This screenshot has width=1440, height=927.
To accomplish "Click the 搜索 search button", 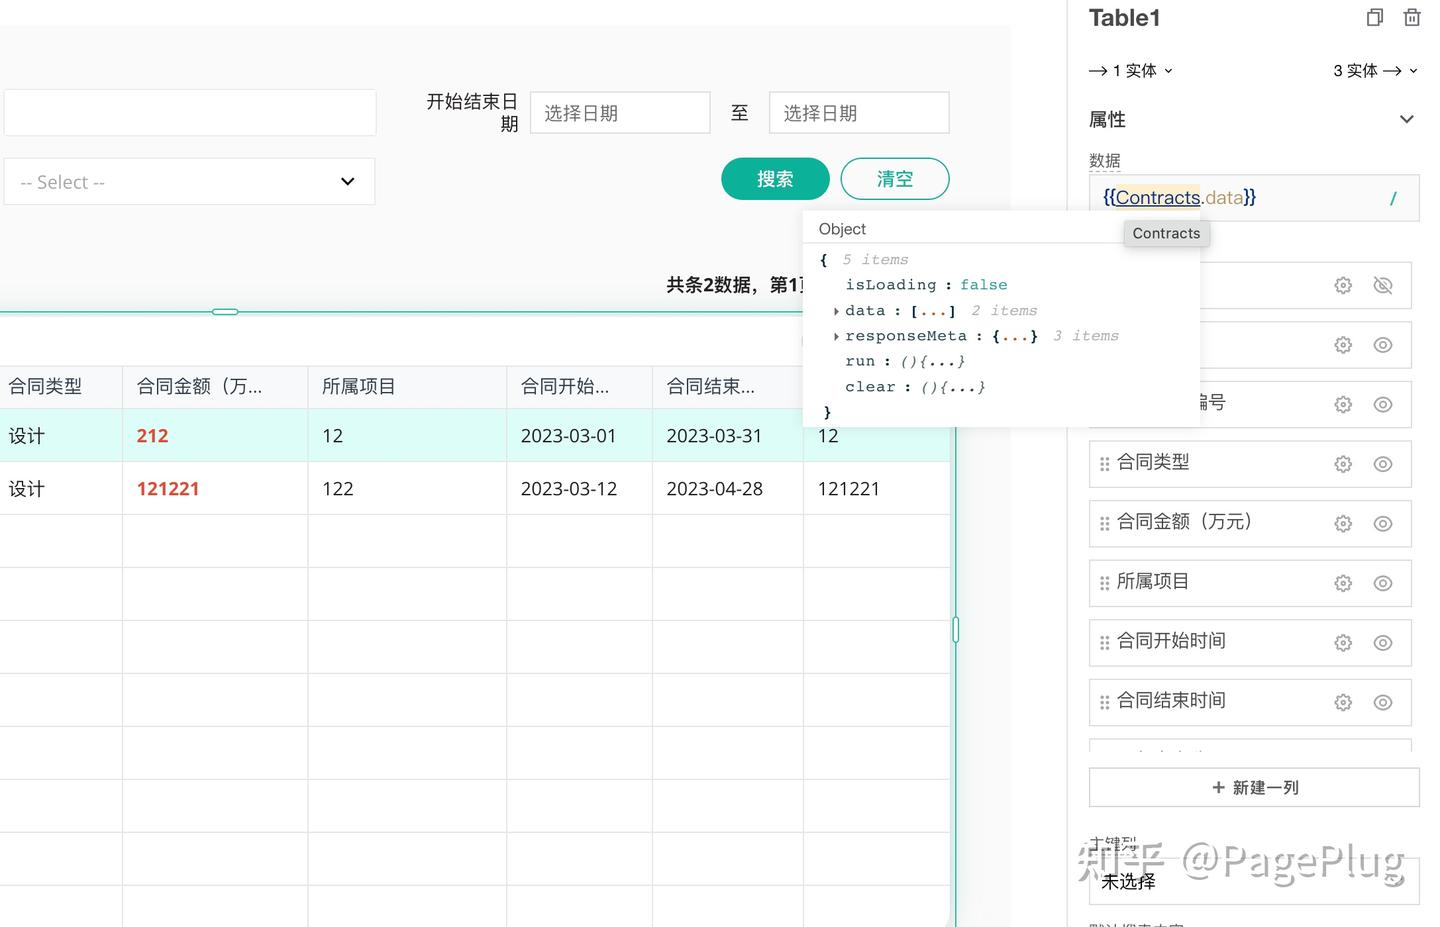I will click(775, 178).
